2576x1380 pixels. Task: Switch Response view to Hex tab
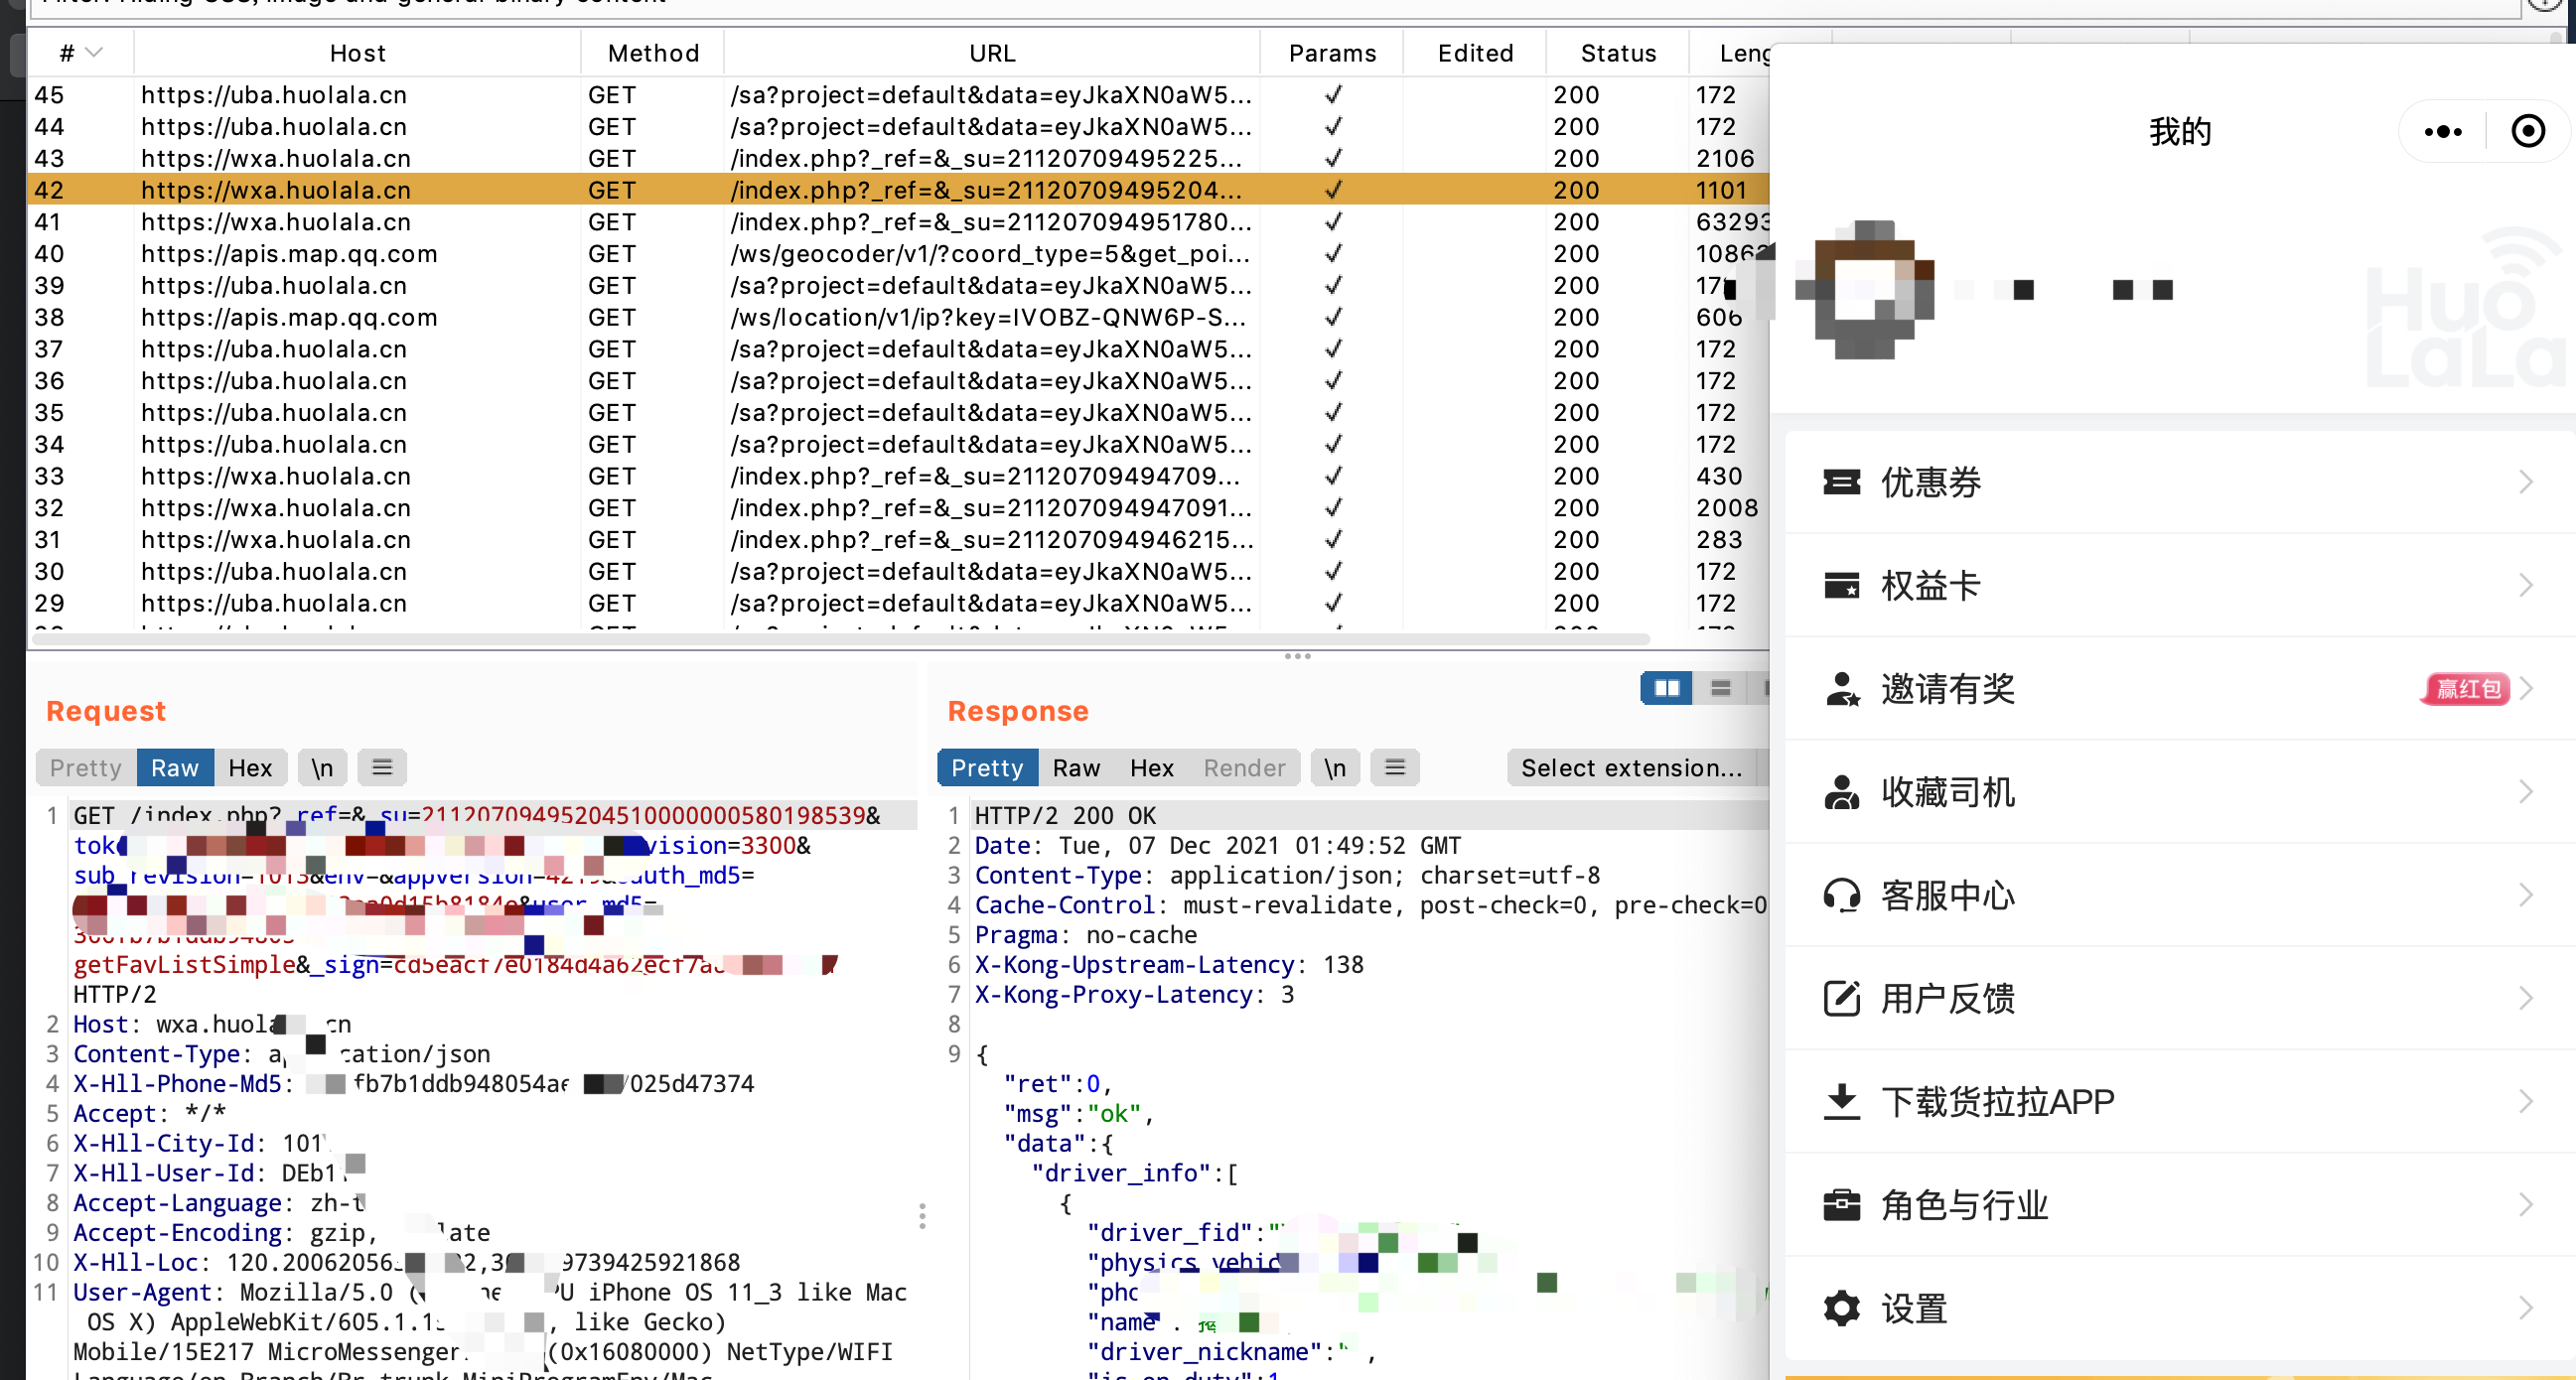tap(1152, 767)
